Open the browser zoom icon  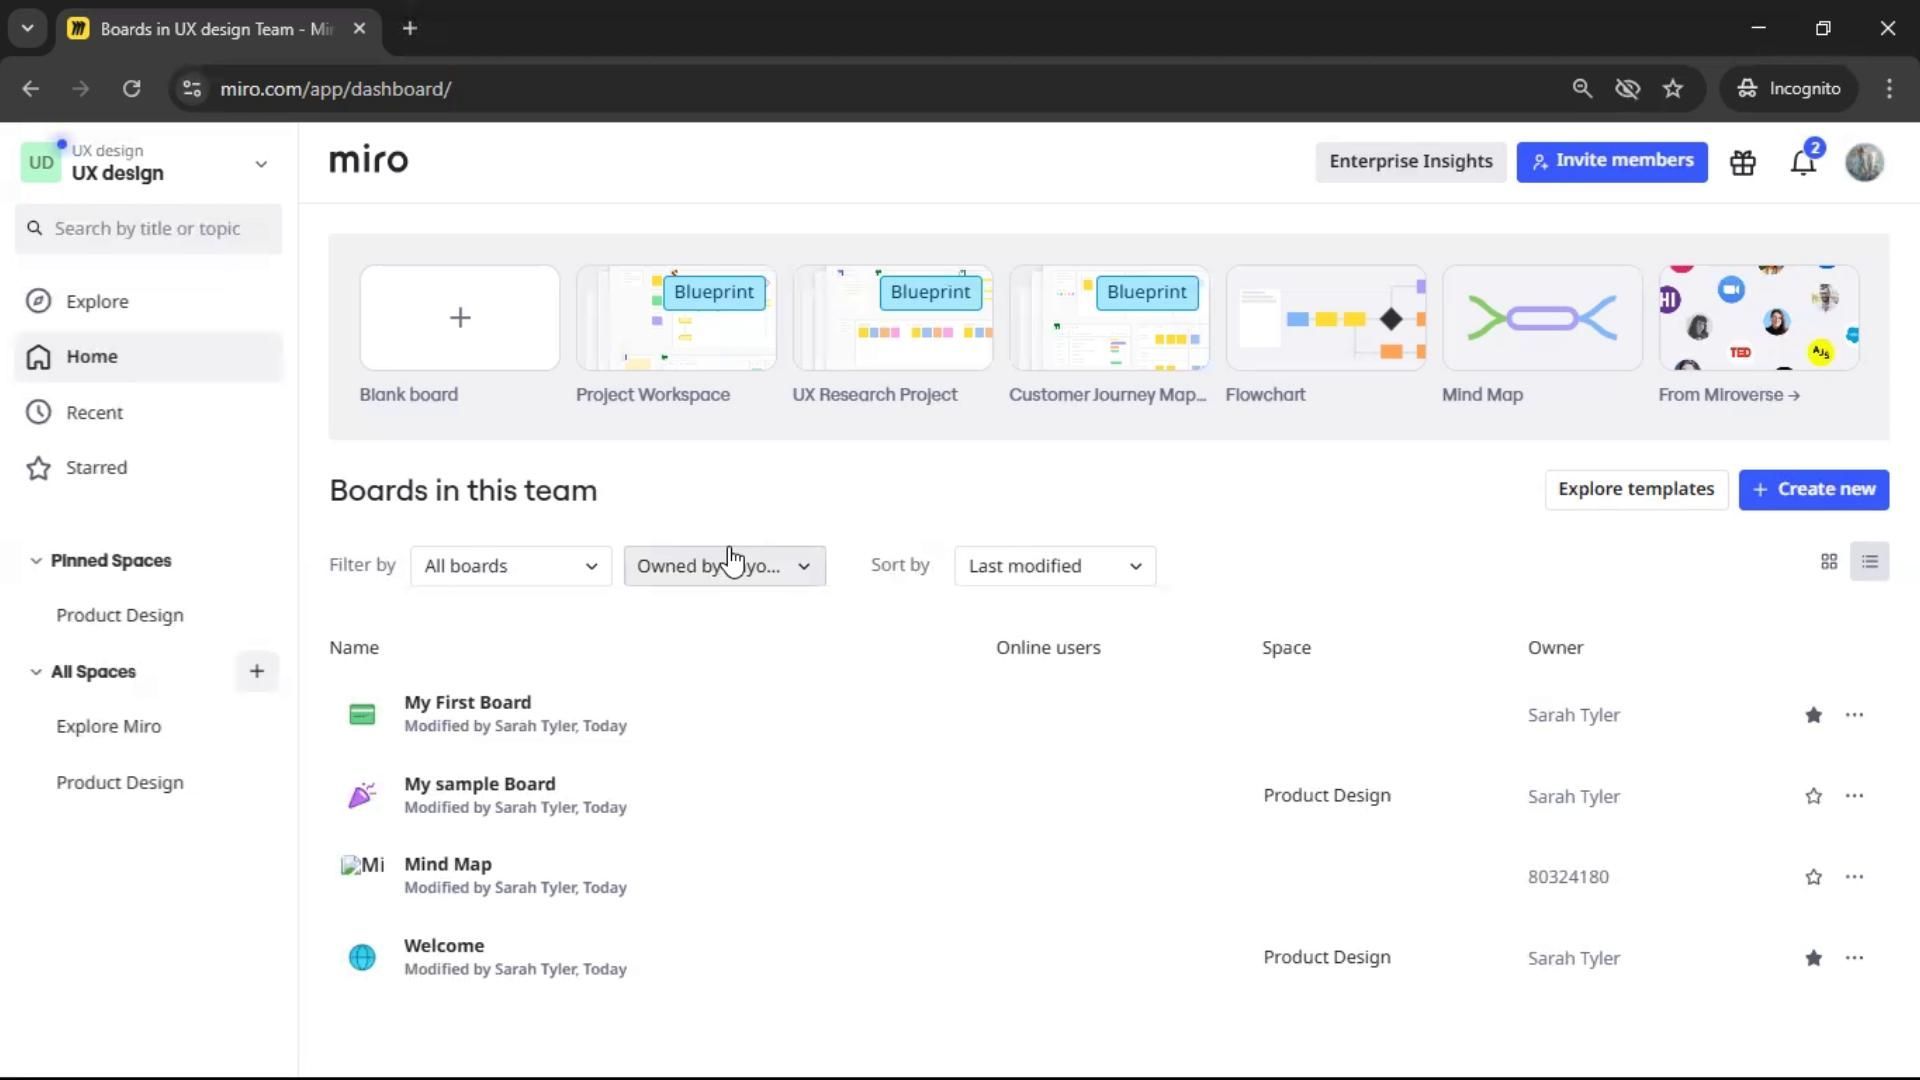[1582, 89]
